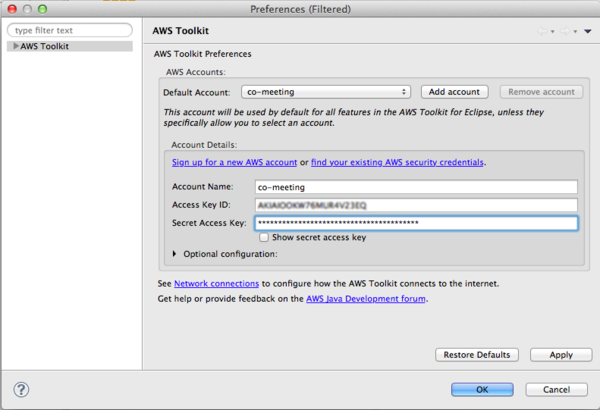The height and width of the screenshot is (410, 600).
Task: Open back history dropdown arrow
Action: 553,32
